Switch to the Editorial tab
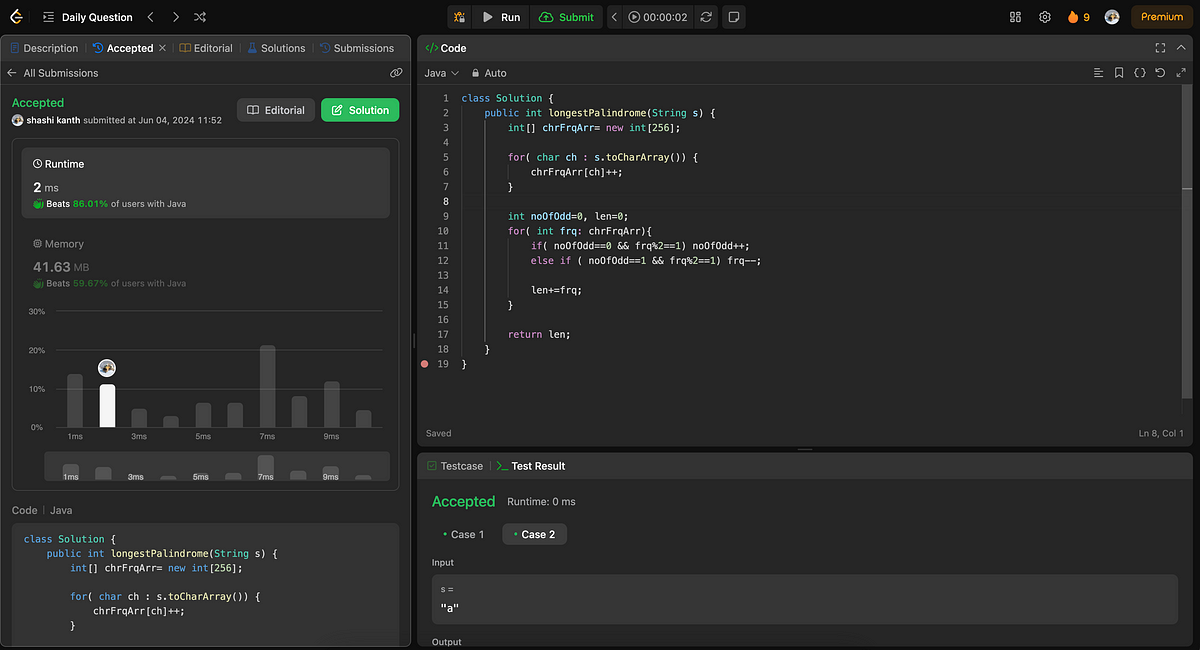This screenshot has width=1200, height=650. (206, 48)
